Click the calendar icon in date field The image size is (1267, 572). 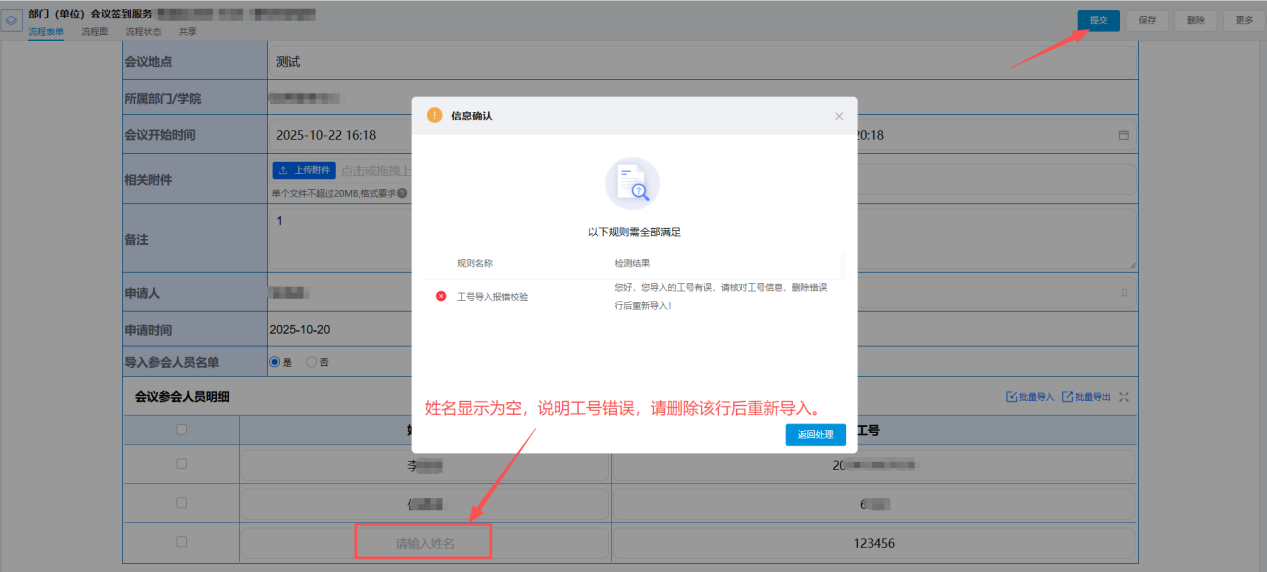[x=1123, y=135]
